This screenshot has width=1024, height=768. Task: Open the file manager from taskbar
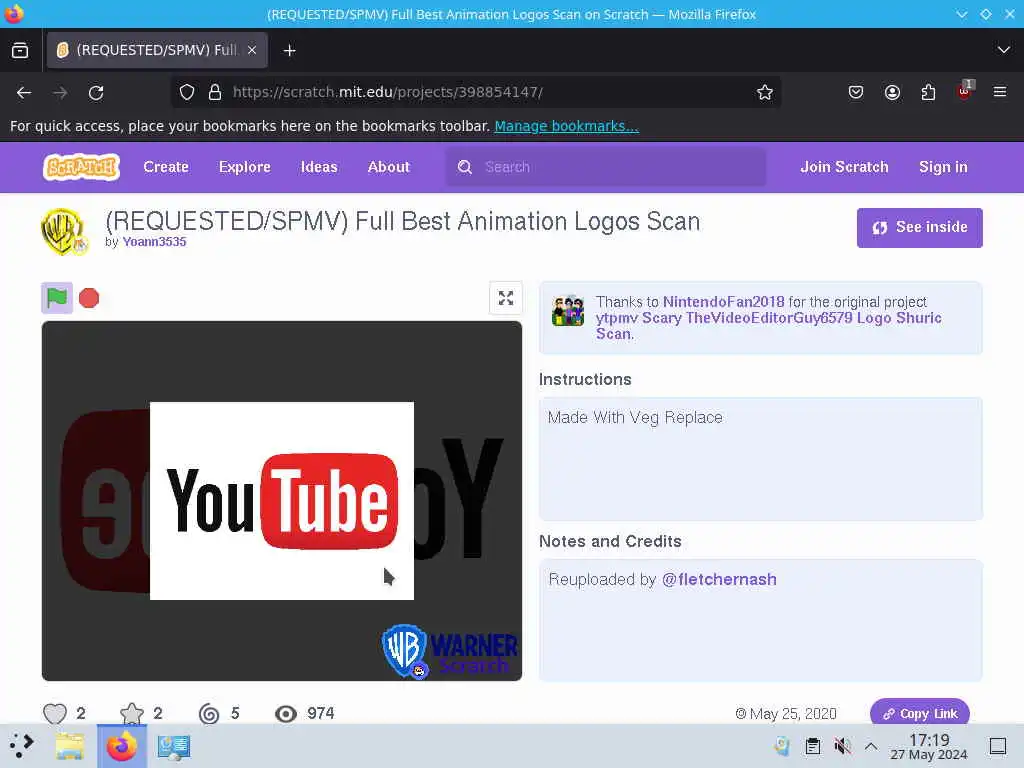click(69, 746)
